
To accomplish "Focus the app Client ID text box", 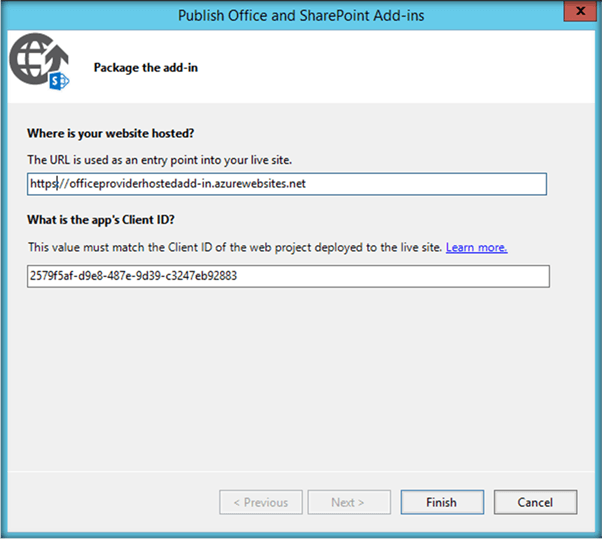I will click(288, 276).
